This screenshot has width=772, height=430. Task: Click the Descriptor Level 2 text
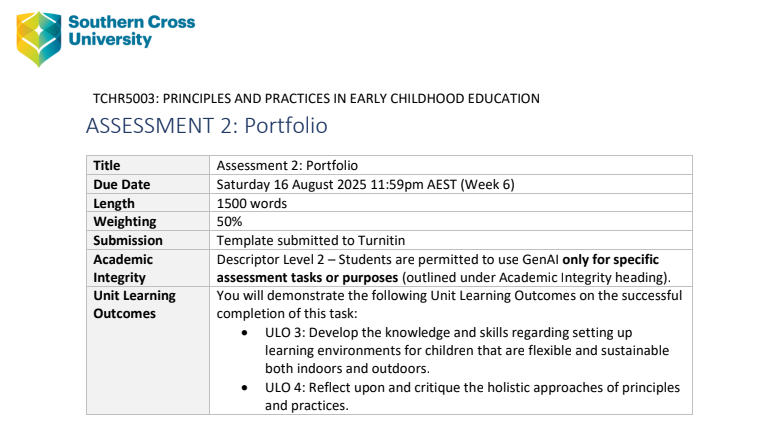(272, 259)
